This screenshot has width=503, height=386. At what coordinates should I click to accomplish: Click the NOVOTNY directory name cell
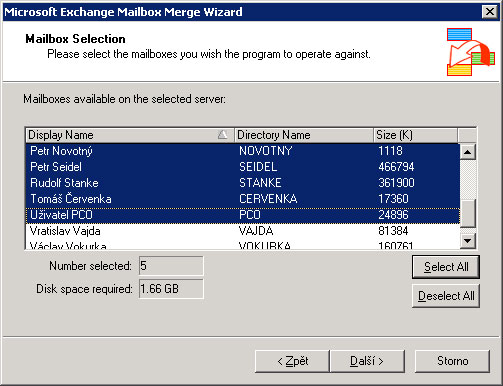click(x=265, y=151)
